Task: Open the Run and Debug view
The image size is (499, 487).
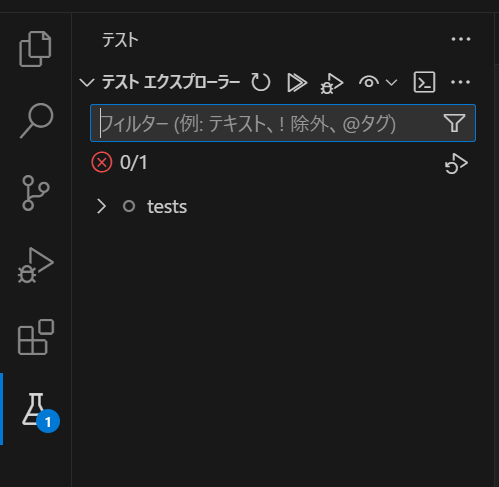Action: (35, 265)
